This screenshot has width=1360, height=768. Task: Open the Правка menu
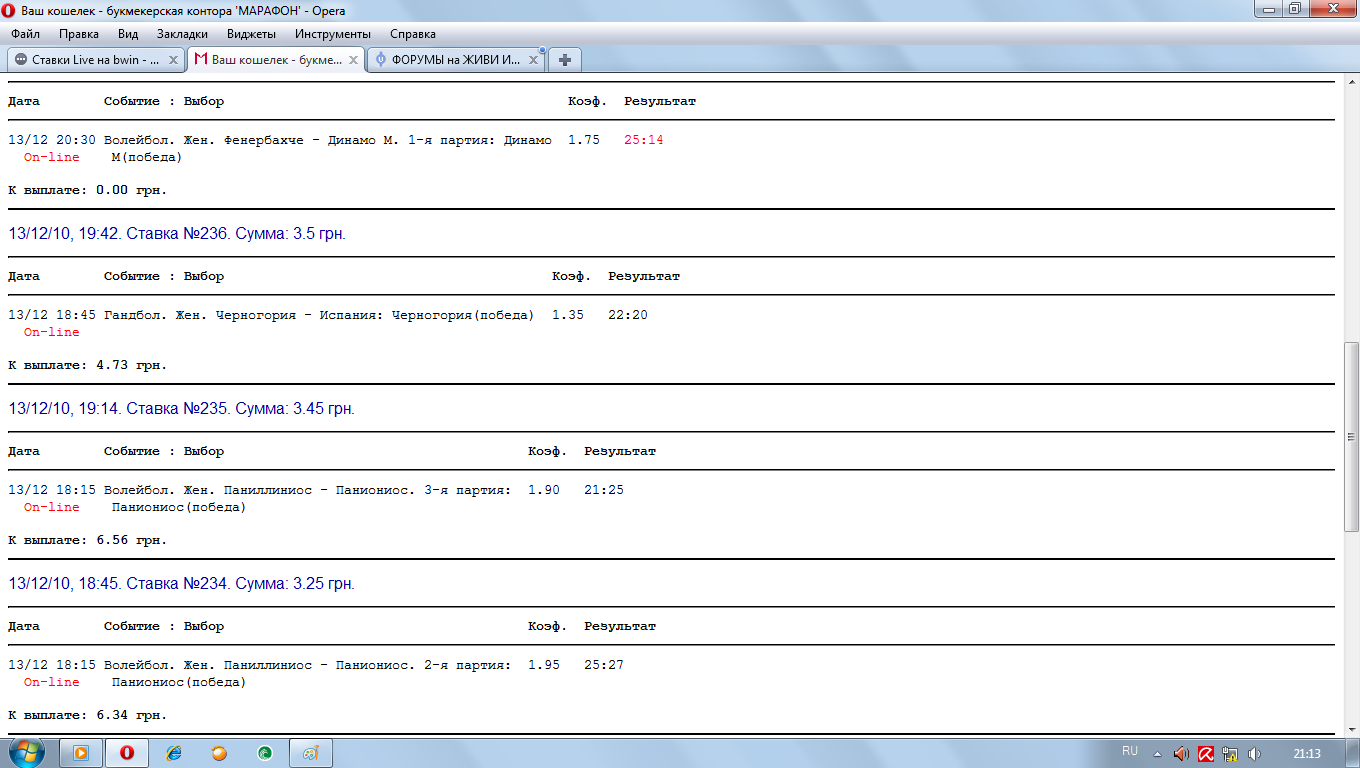coord(79,34)
